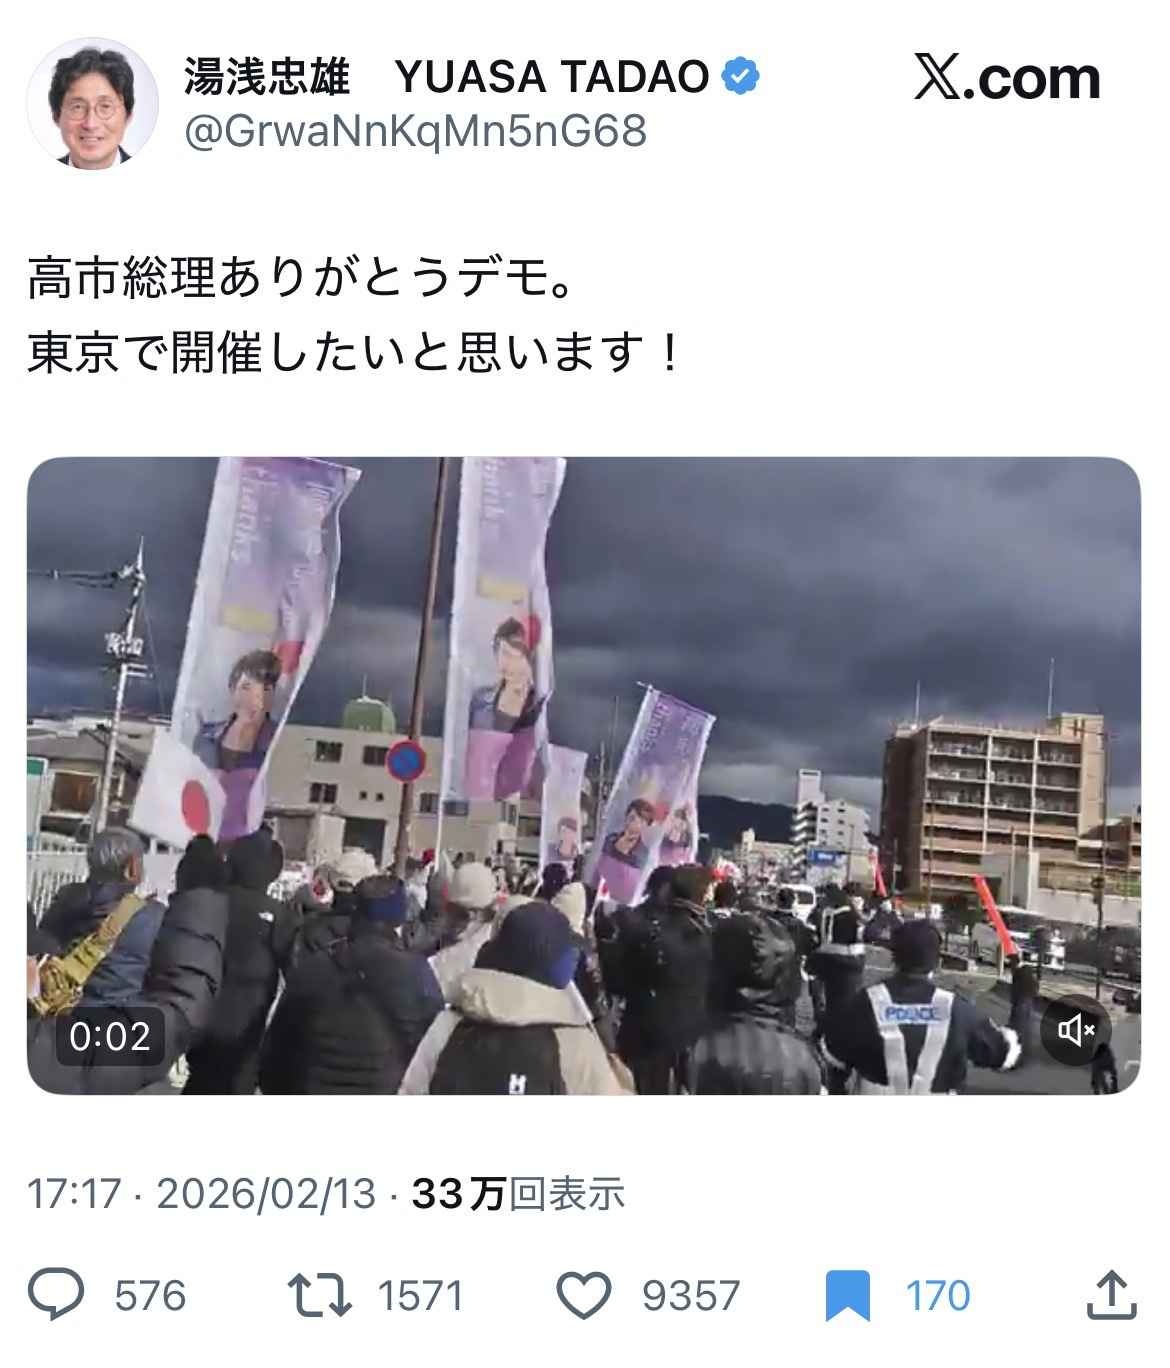Image resolution: width=1170 pixels, height=1368 pixels.
Task: Click display name 湯浅忠雄 YUASA TADAO
Action: (x=447, y=77)
